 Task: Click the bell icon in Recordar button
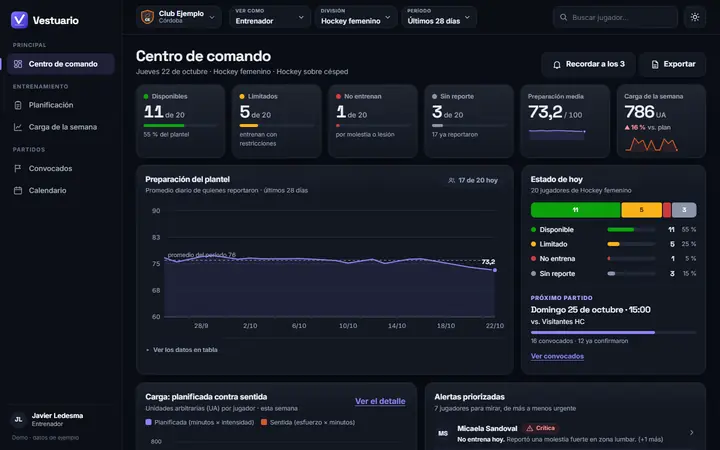(x=557, y=65)
